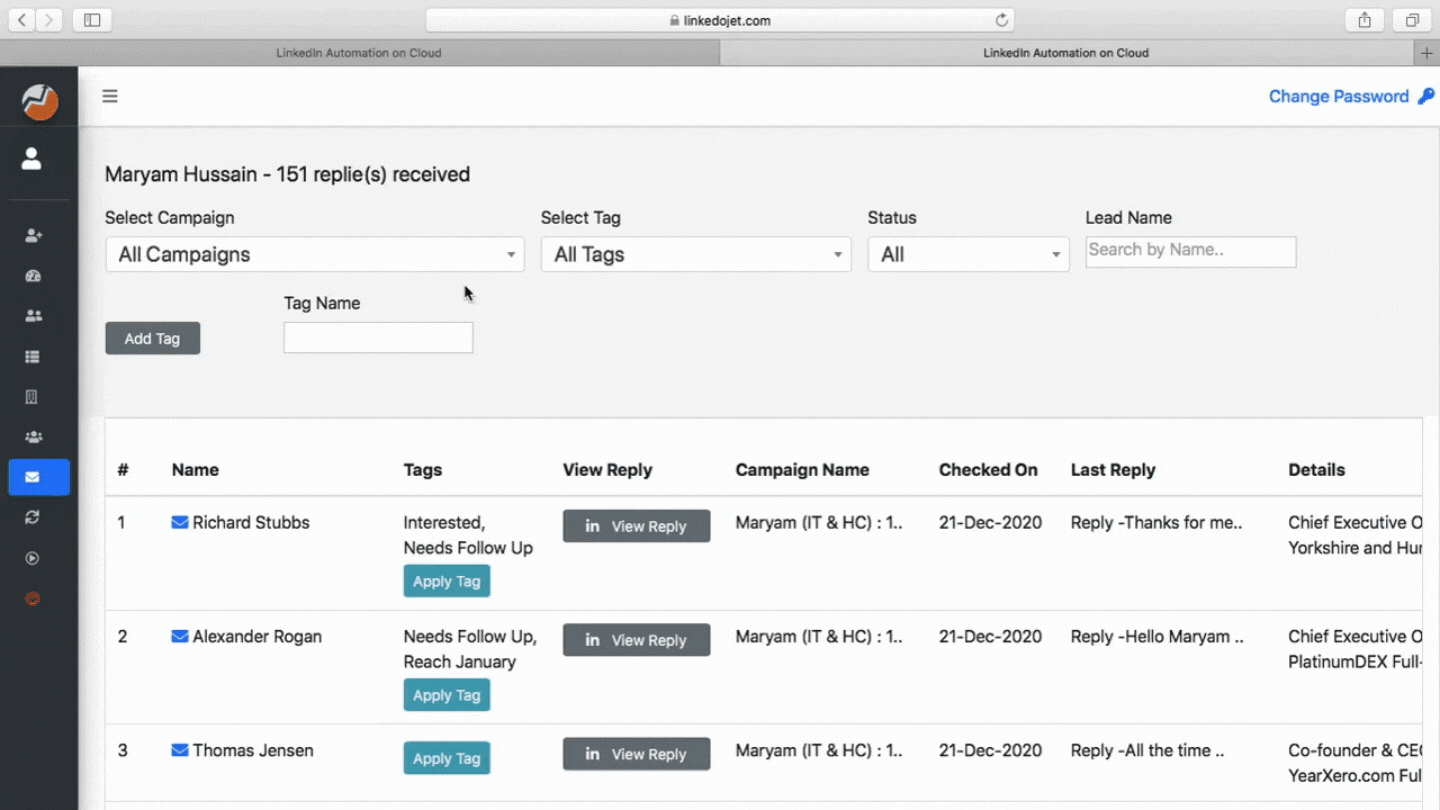The image size is (1440, 810).
Task: Click the Tag Name input field
Action: [x=378, y=338]
